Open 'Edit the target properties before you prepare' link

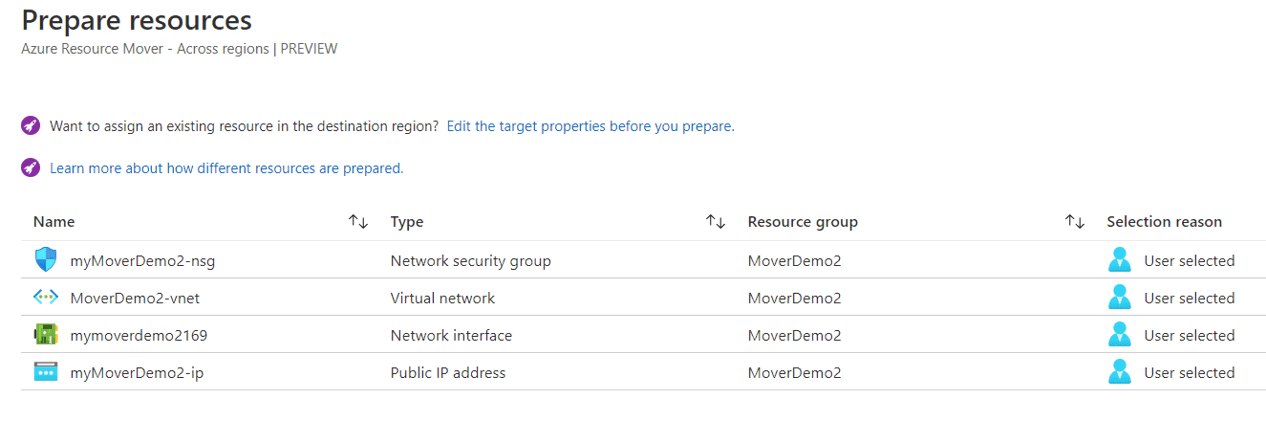pyautogui.click(x=590, y=126)
